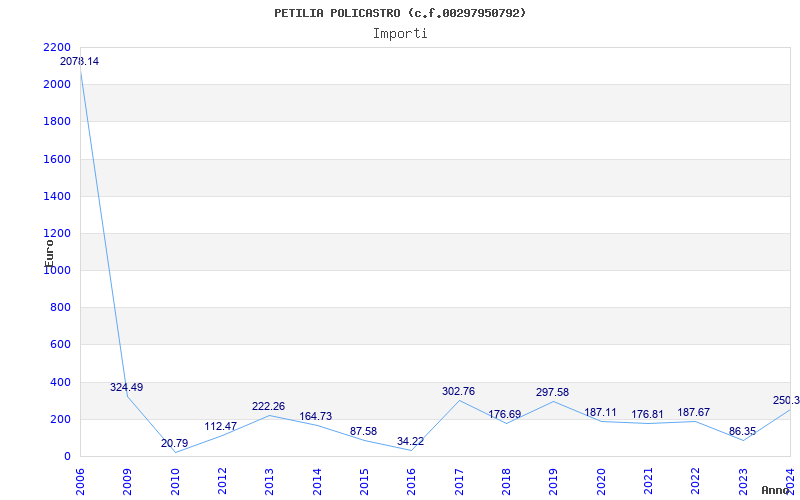Click the y-axis tick 600

coord(60,345)
